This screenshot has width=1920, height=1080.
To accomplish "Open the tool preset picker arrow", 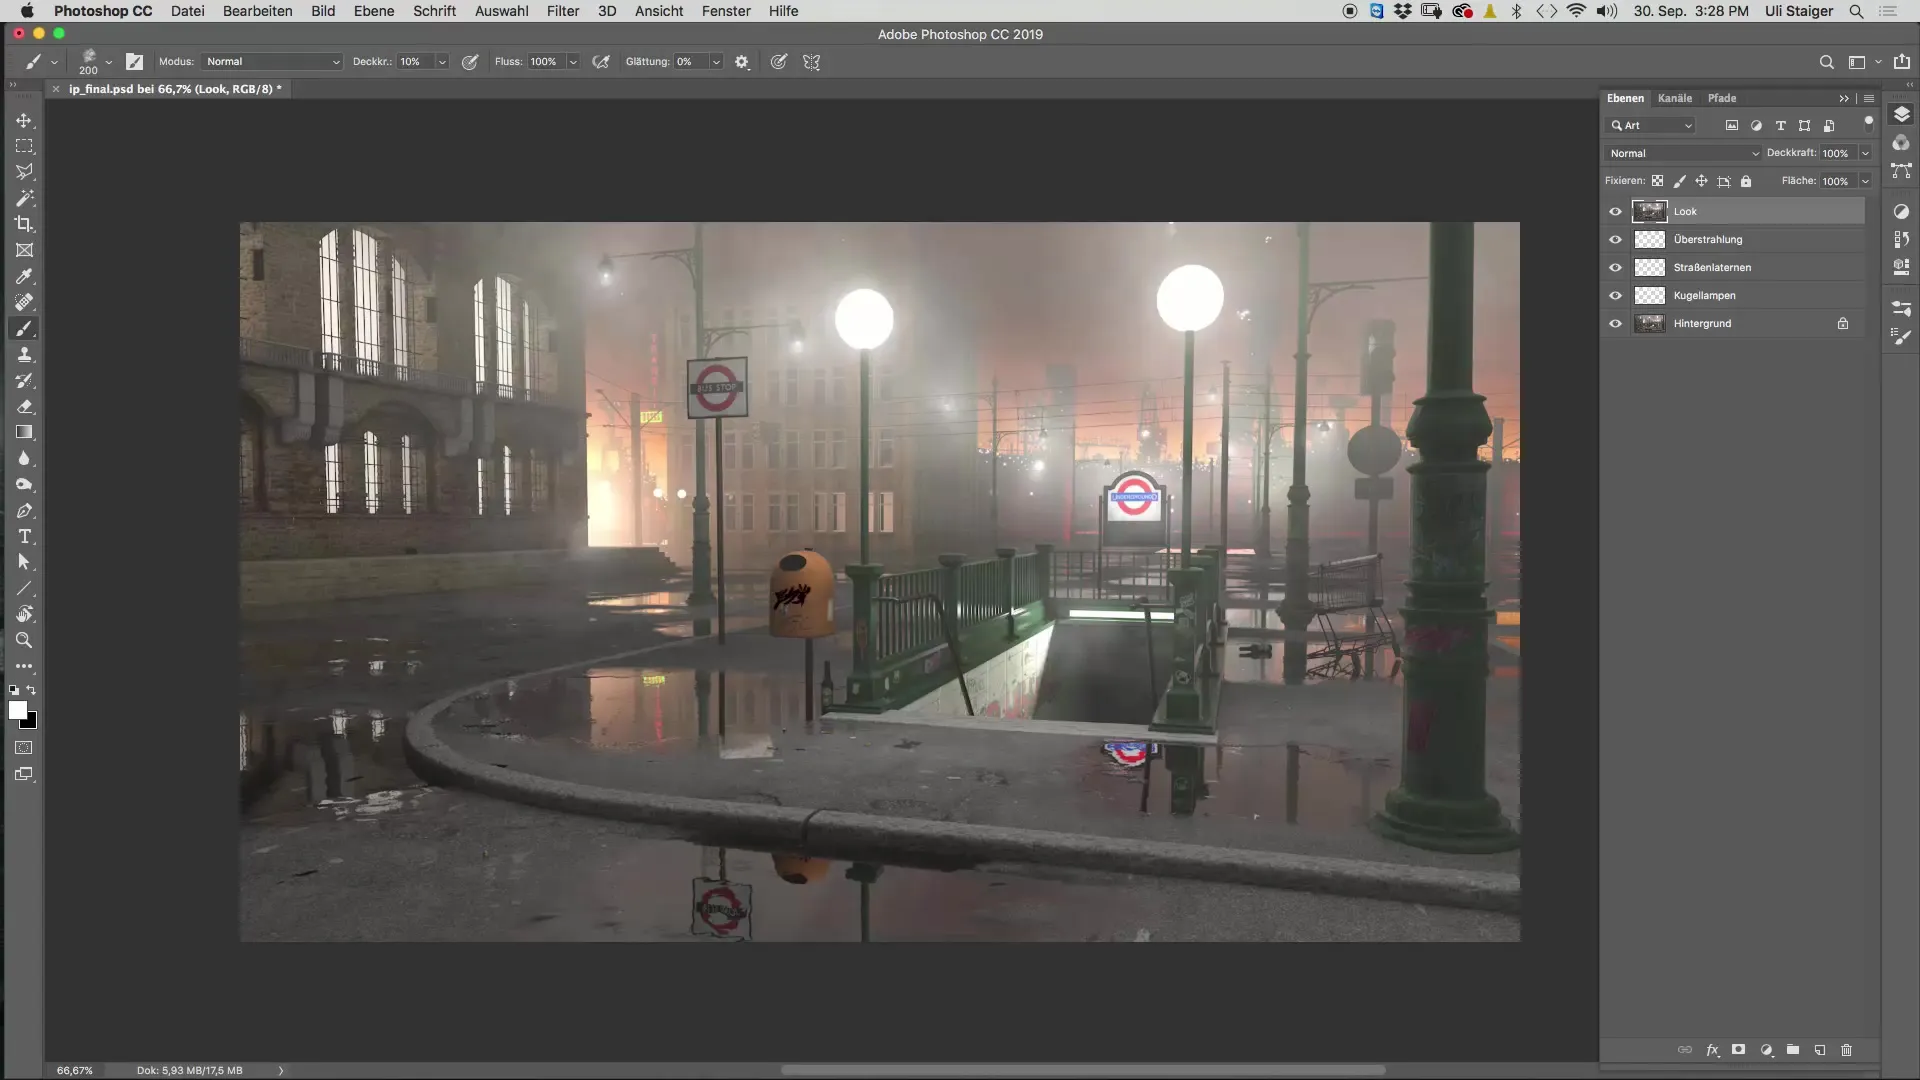I will click(54, 62).
